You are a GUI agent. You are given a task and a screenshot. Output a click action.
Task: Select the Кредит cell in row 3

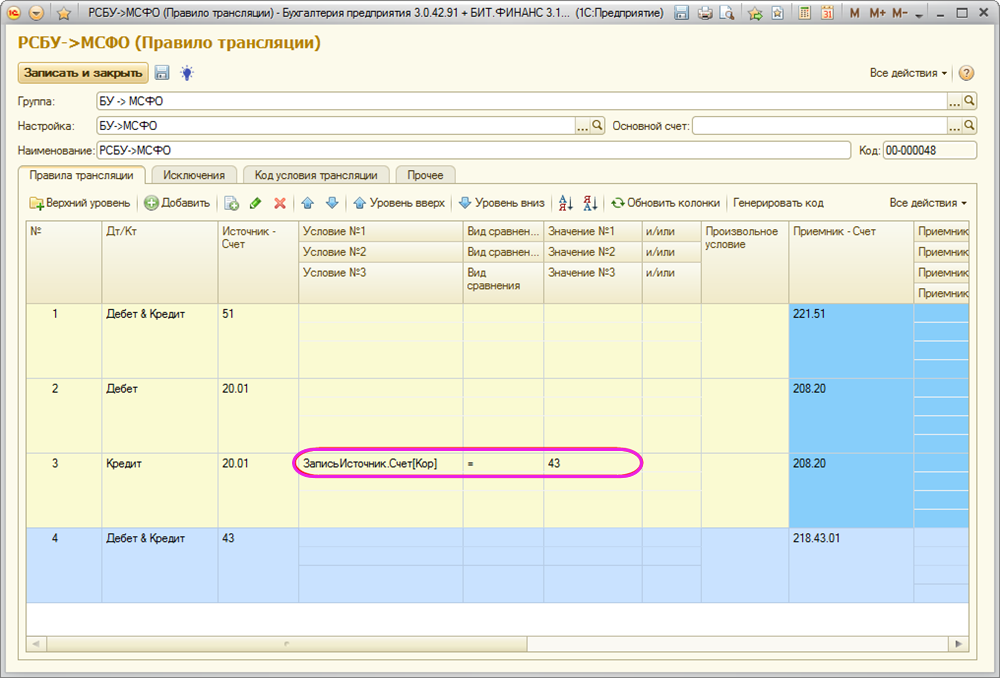pos(159,490)
